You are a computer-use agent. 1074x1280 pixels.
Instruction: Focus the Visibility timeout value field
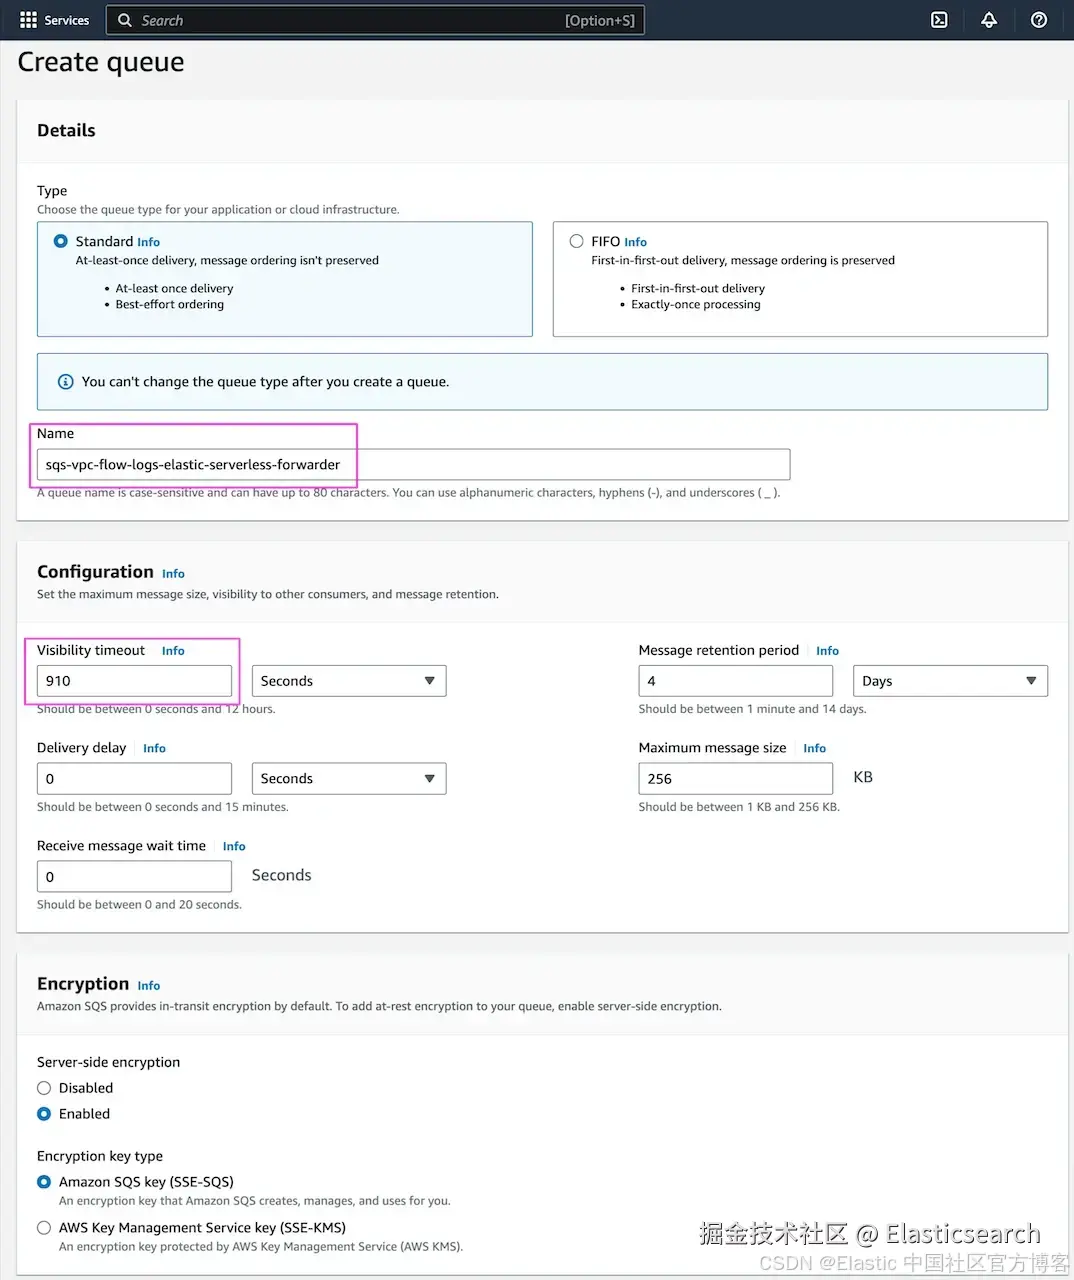click(134, 681)
